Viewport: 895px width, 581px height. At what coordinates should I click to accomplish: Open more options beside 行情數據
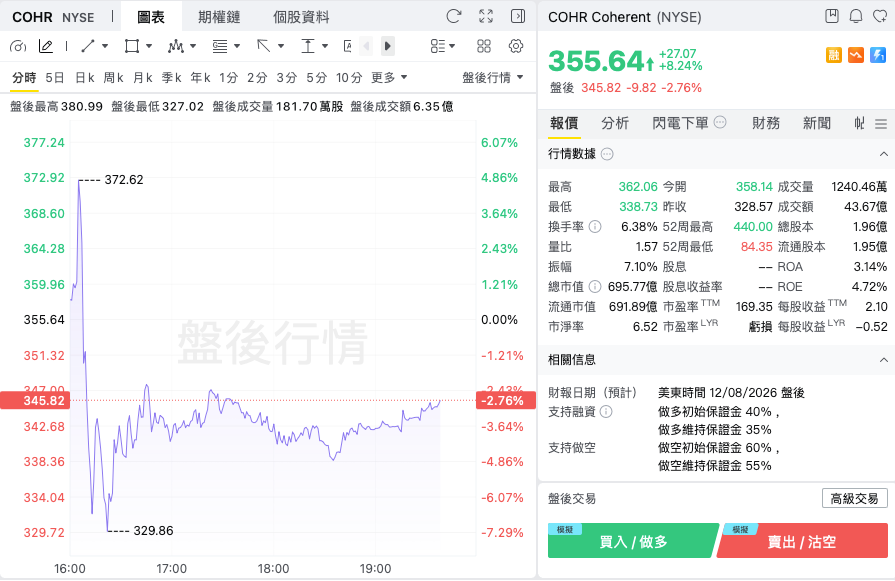point(607,154)
